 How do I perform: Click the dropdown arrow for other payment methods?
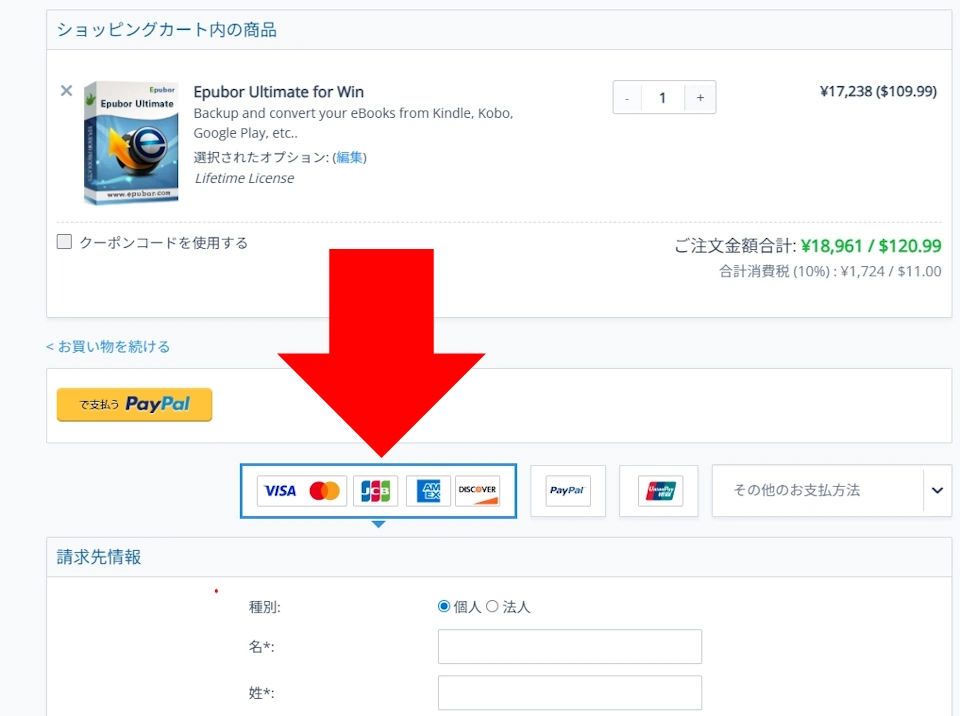[937, 490]
